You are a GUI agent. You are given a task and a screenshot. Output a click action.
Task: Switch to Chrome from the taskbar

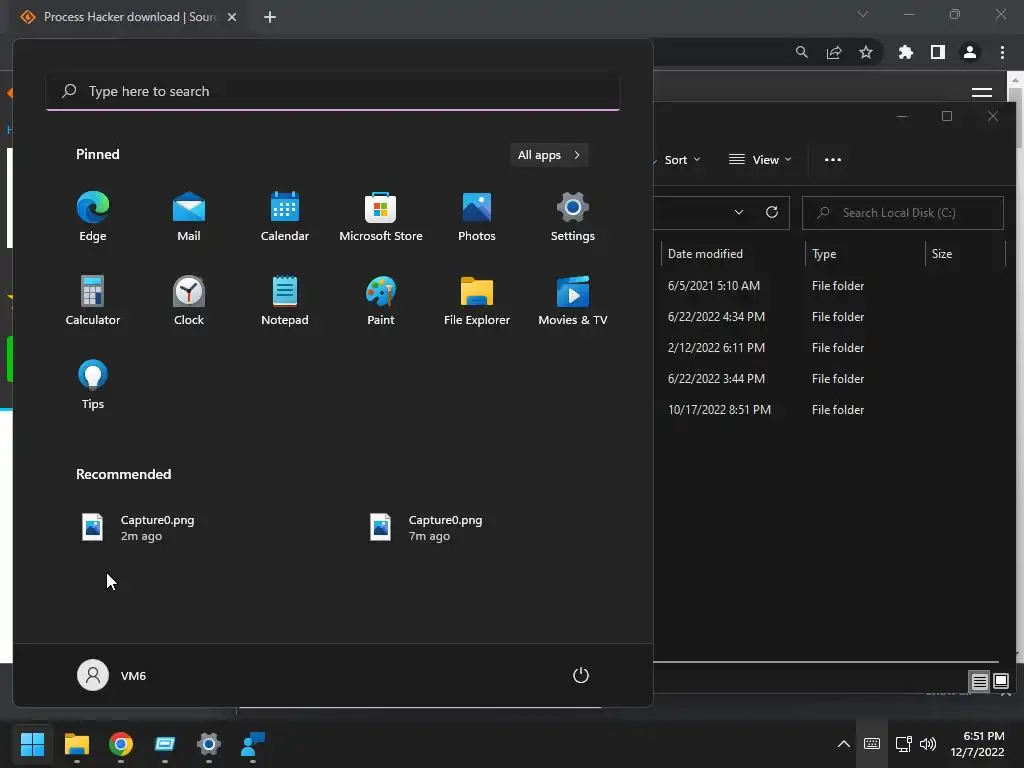click(x=121, y=744)
